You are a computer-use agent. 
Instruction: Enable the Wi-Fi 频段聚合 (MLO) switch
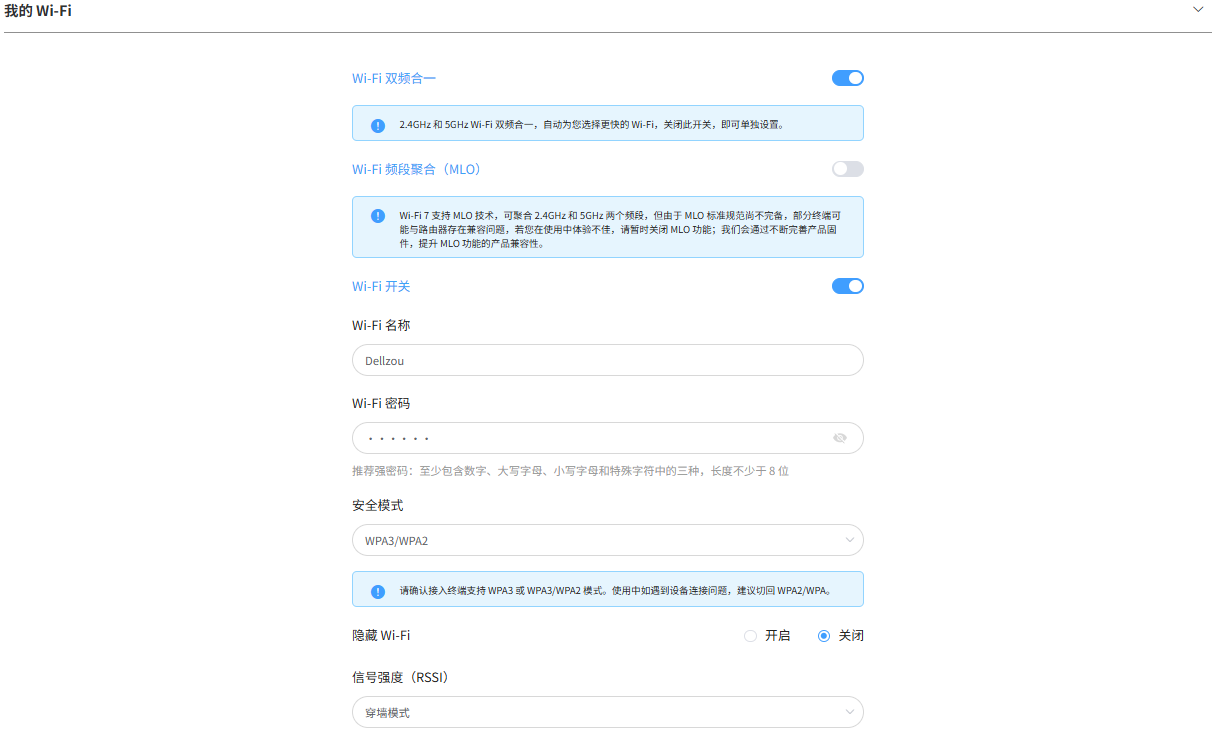click(847, 169)
